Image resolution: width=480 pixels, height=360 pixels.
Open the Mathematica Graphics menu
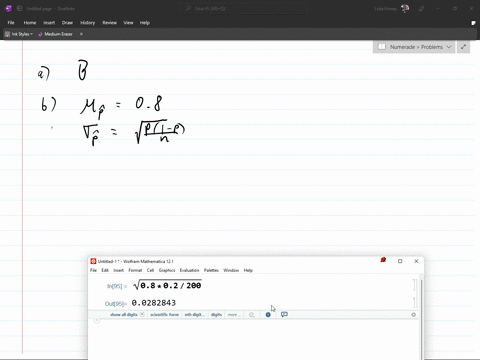tap(167, 270)
